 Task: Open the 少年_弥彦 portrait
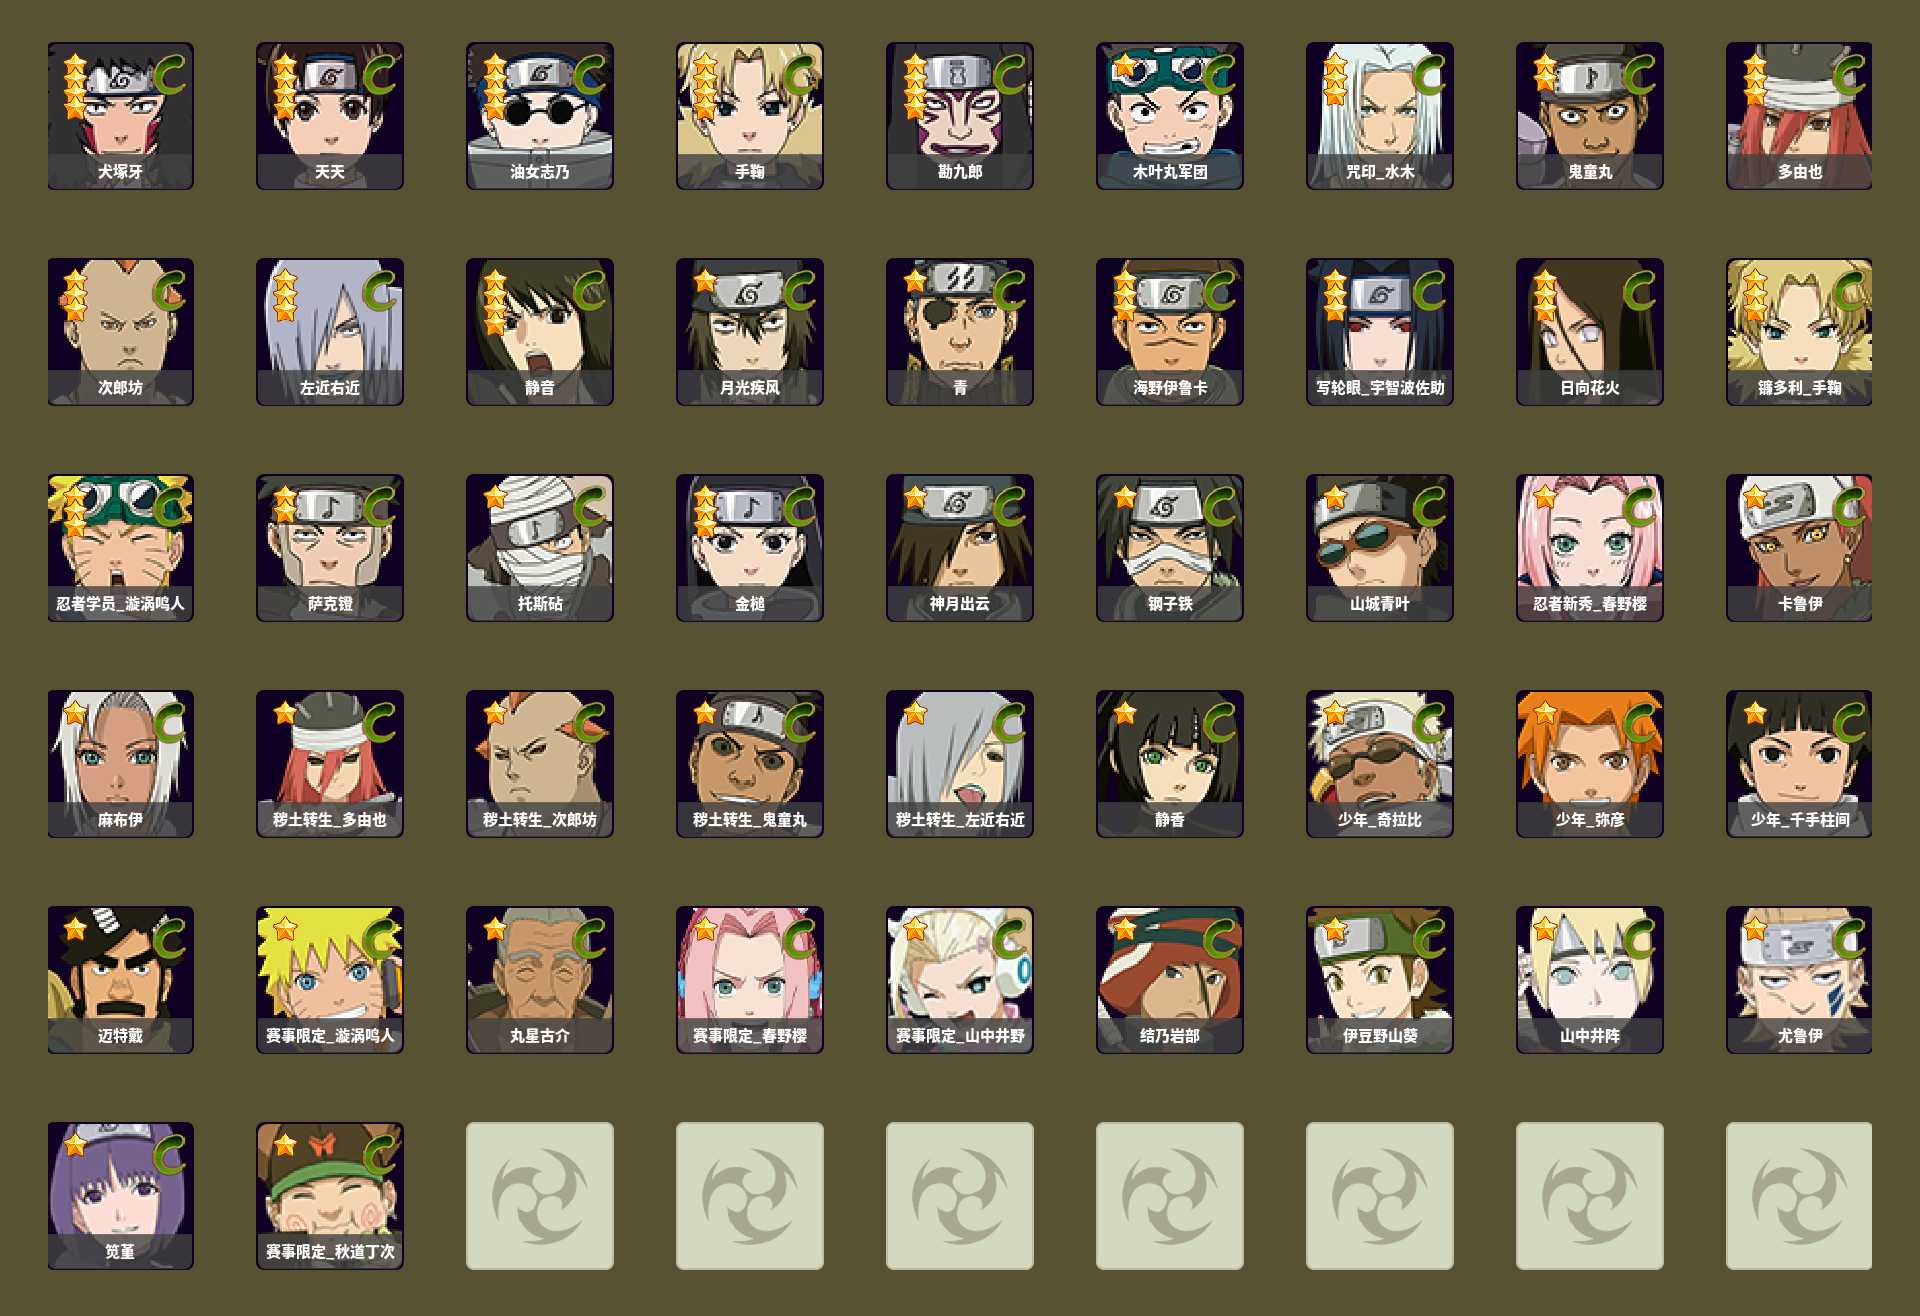point(1590,764)
